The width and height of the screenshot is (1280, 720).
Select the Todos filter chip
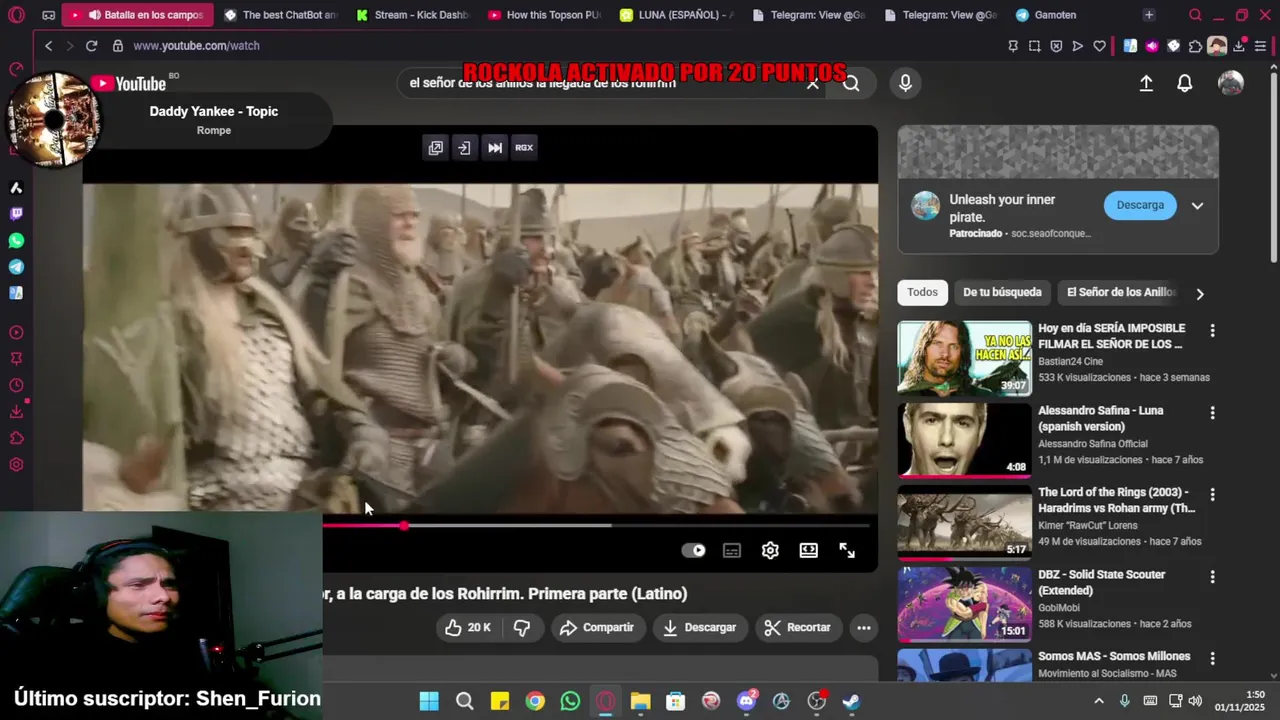[922, 292]
